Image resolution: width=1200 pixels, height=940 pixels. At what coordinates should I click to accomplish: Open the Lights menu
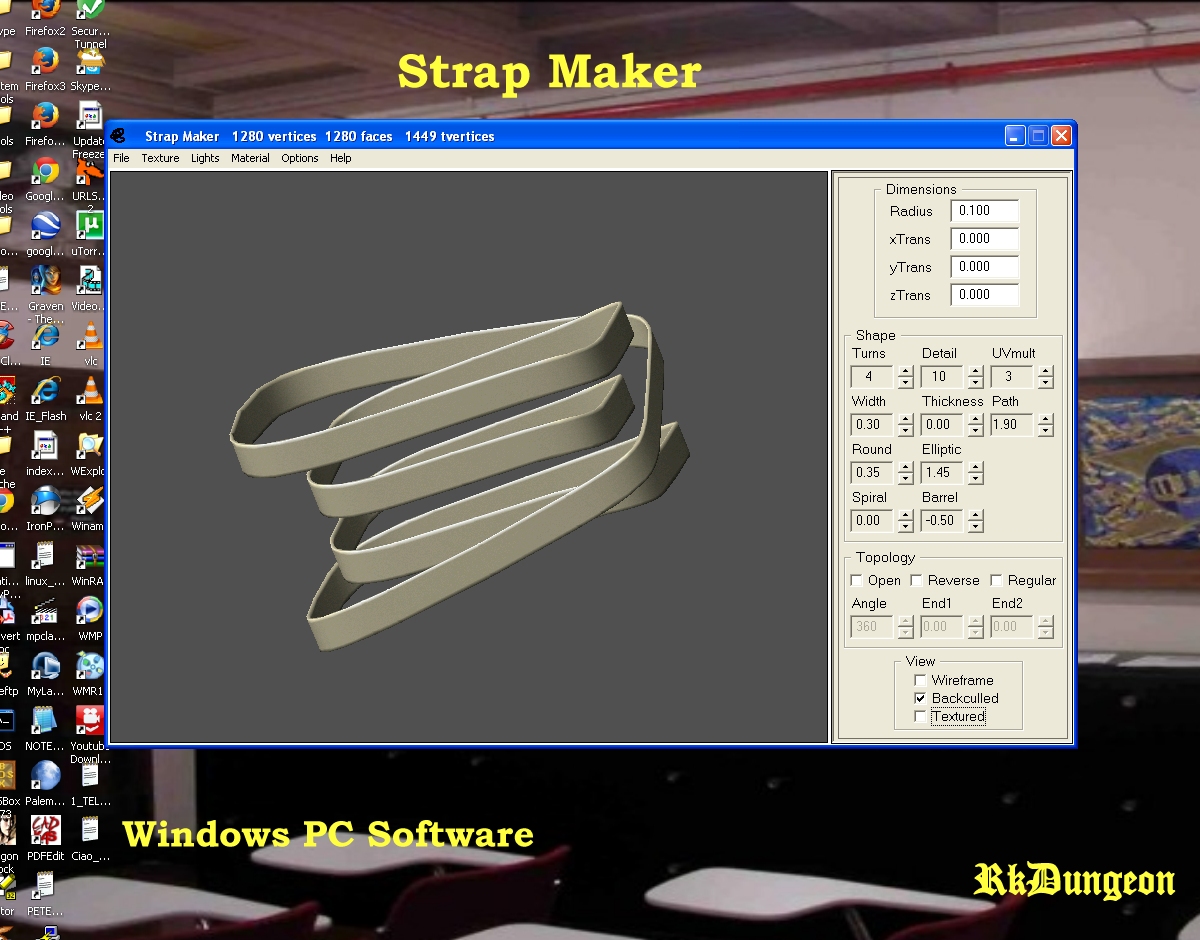[x=205, y=158]
